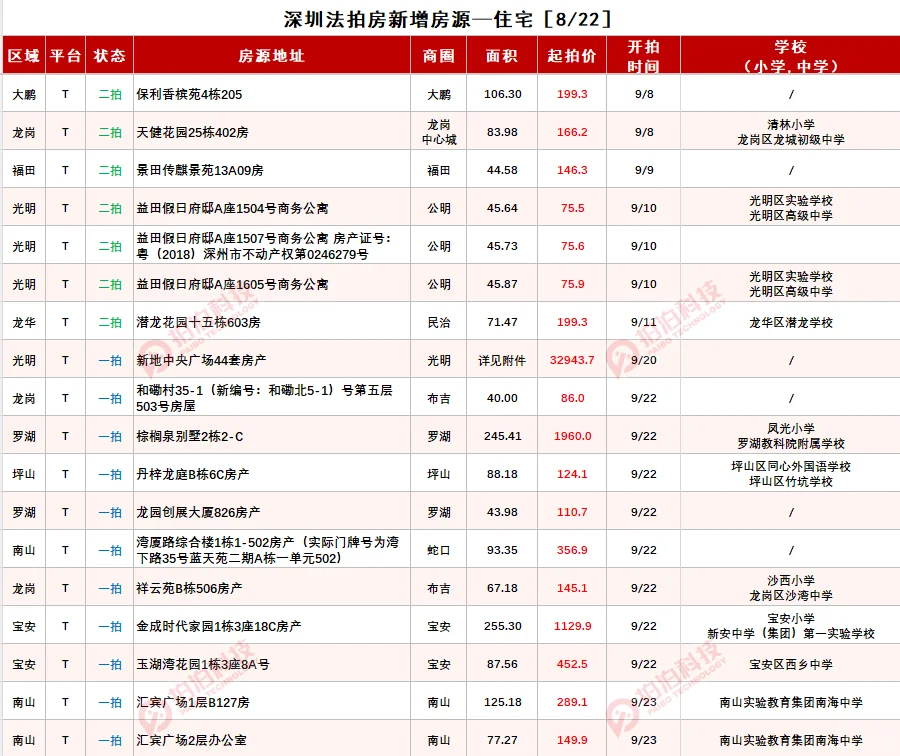The image size is (900, 756).
Task: Select address 湾厦路综合楼1栋1-502房产
Action: click(267, 550)
